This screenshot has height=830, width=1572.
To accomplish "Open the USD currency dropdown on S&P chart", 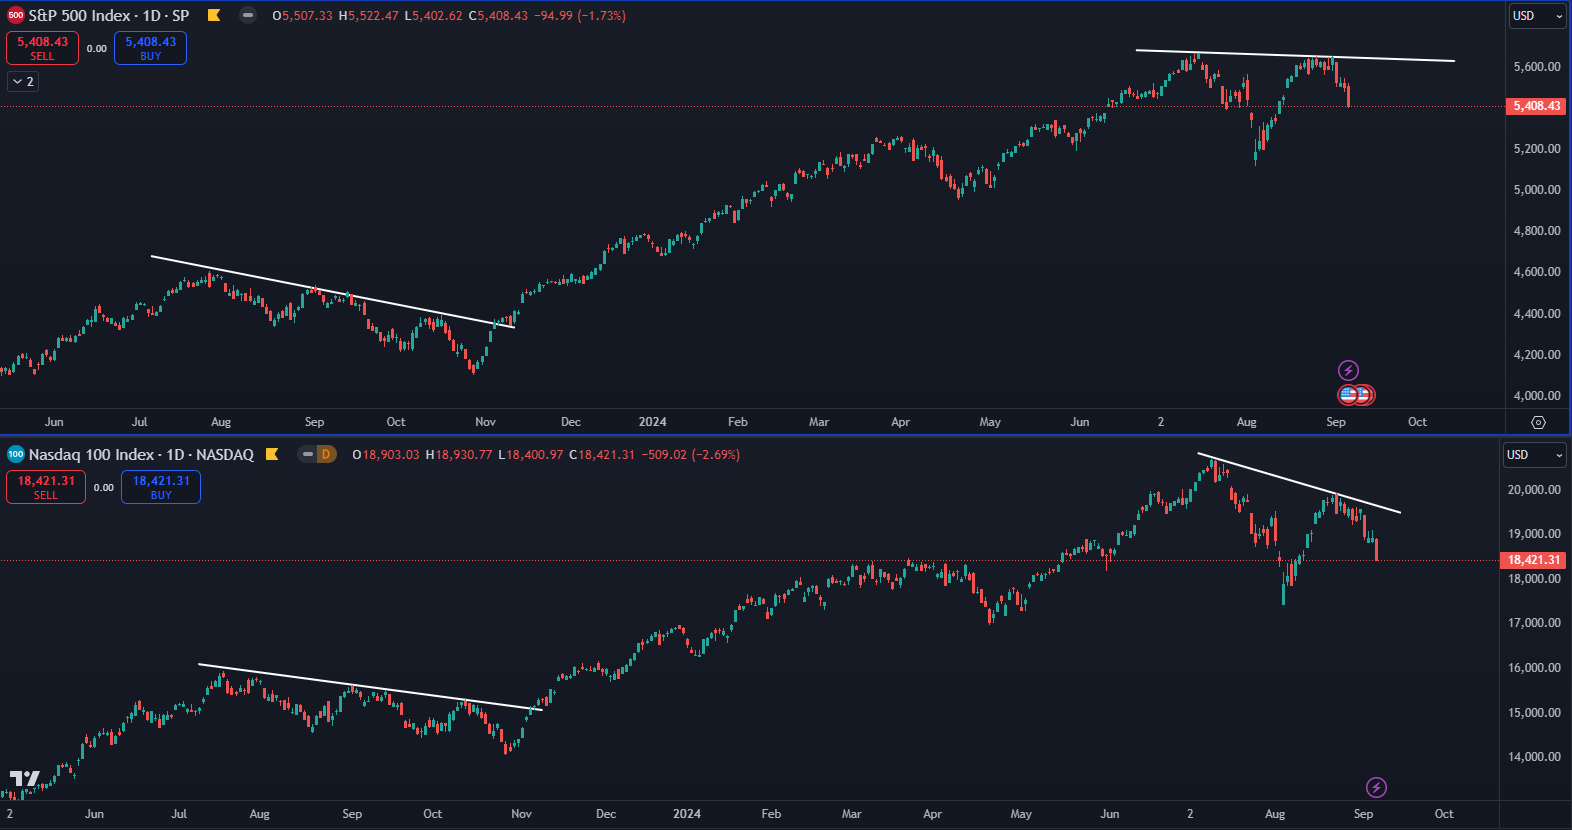I will pyautogui.click(x=1537, y=15).
